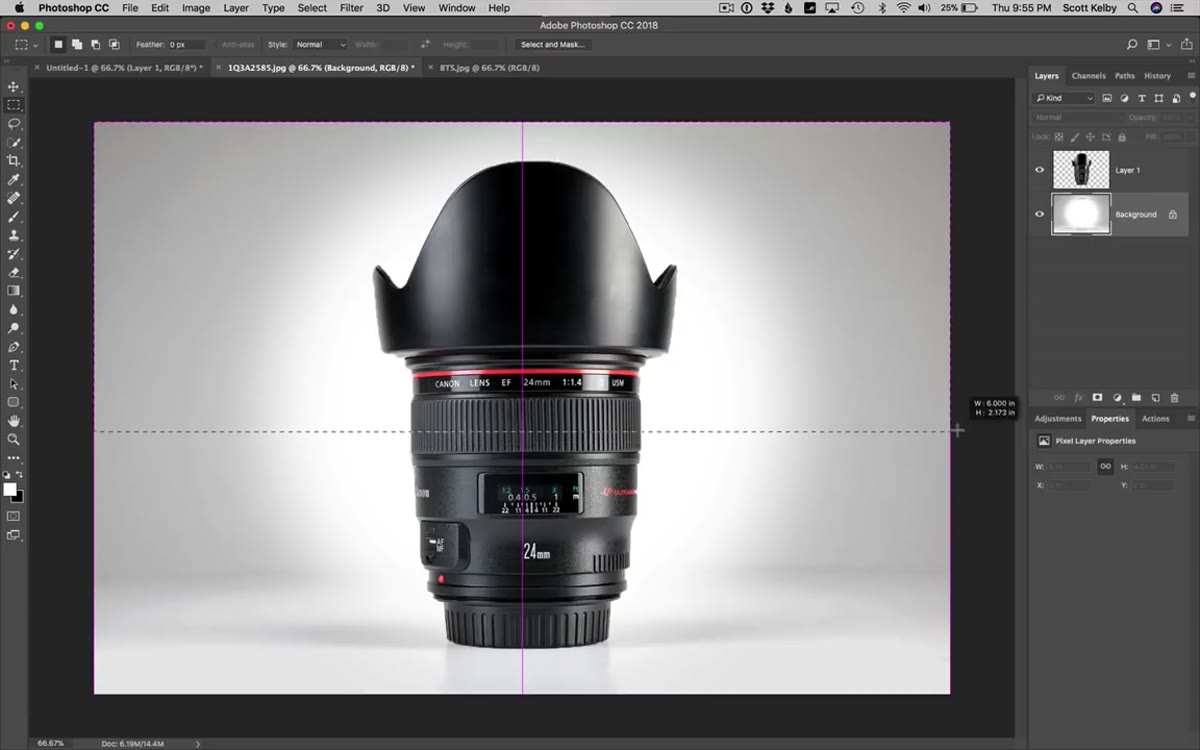Switch to the Channels tab

click(1088, 76)
